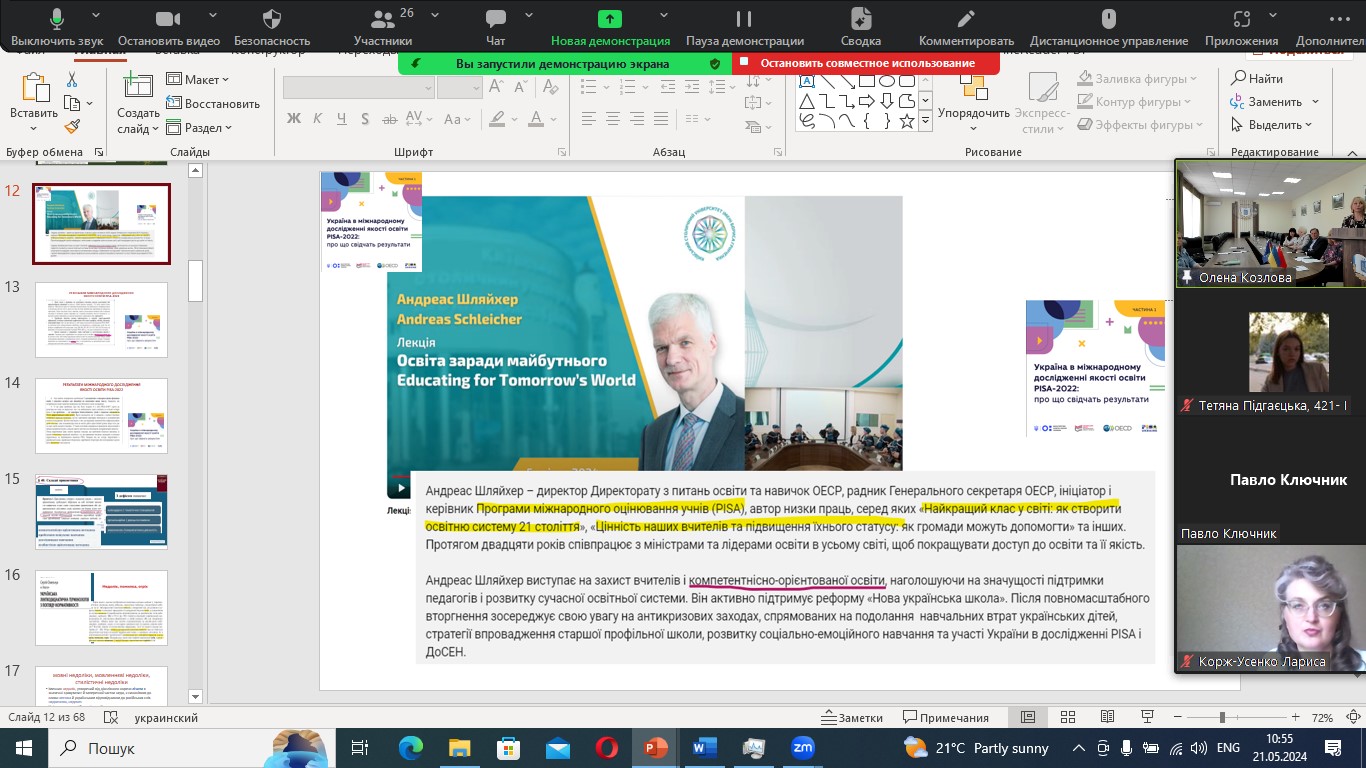
Task: Open the Comments (Примечания) pane
Action: 945,717
